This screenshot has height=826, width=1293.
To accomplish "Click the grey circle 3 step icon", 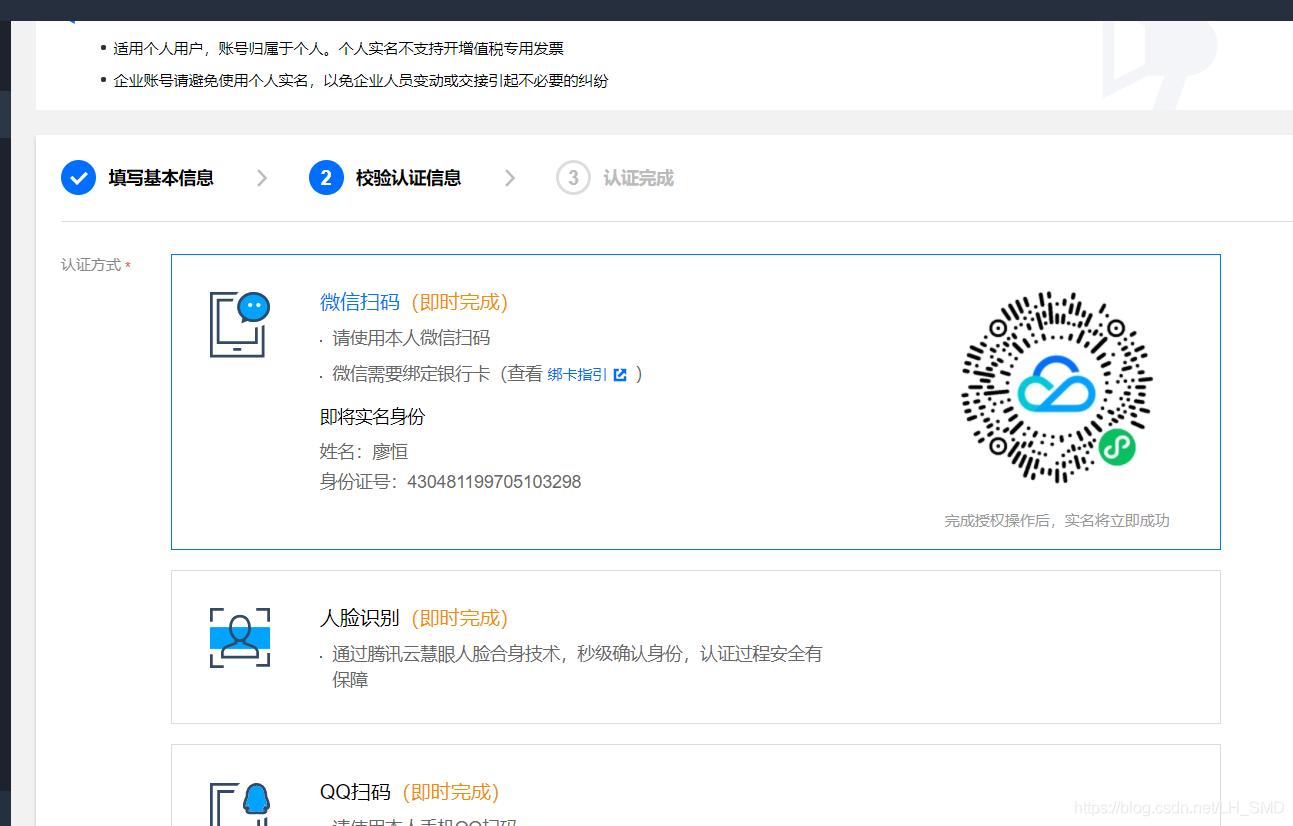I will (573, 177).
